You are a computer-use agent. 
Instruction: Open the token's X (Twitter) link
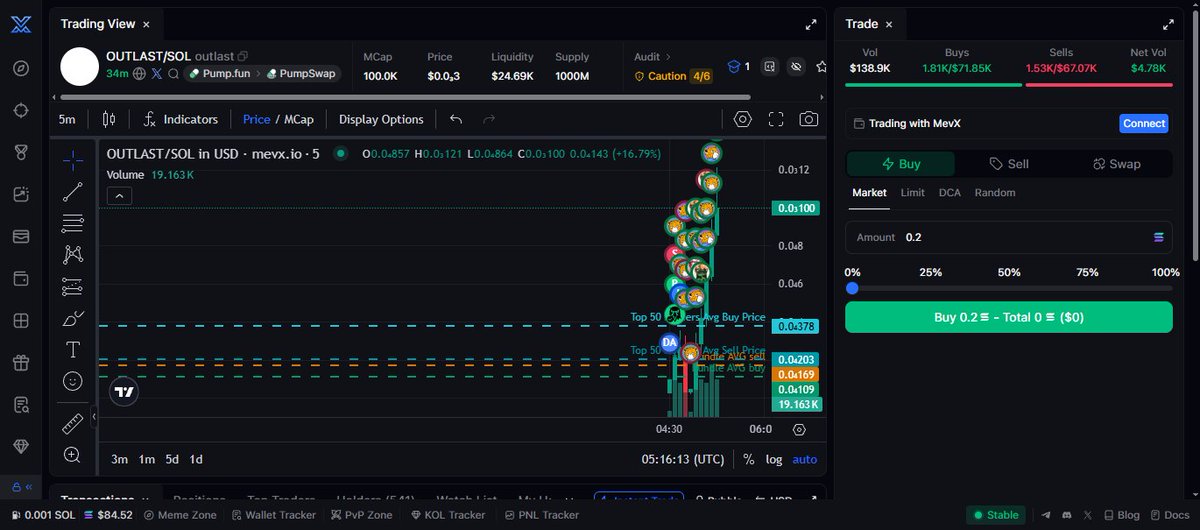(x=156, y=74)
